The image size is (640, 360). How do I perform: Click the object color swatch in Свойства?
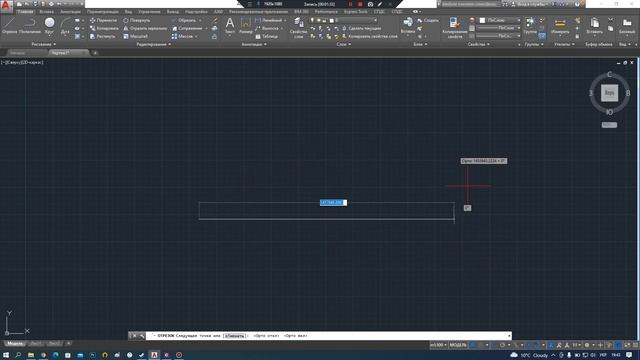point(482,20)
